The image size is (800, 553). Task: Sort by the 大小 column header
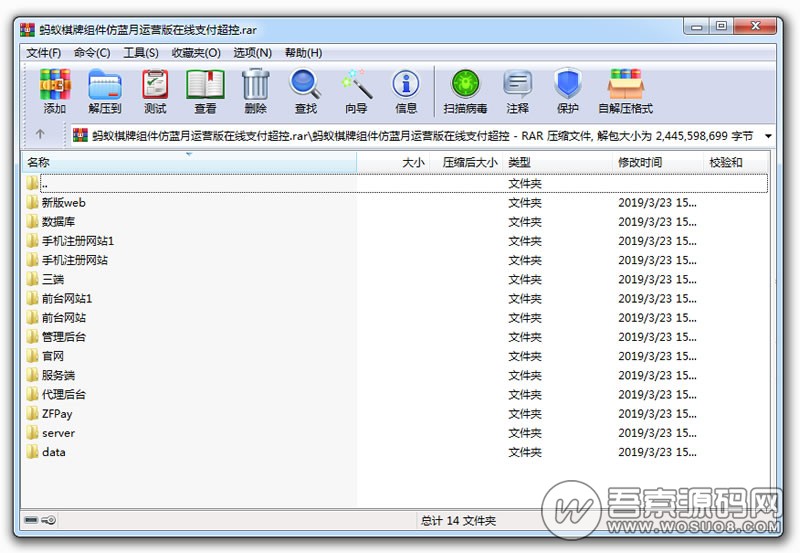point(393,162)
